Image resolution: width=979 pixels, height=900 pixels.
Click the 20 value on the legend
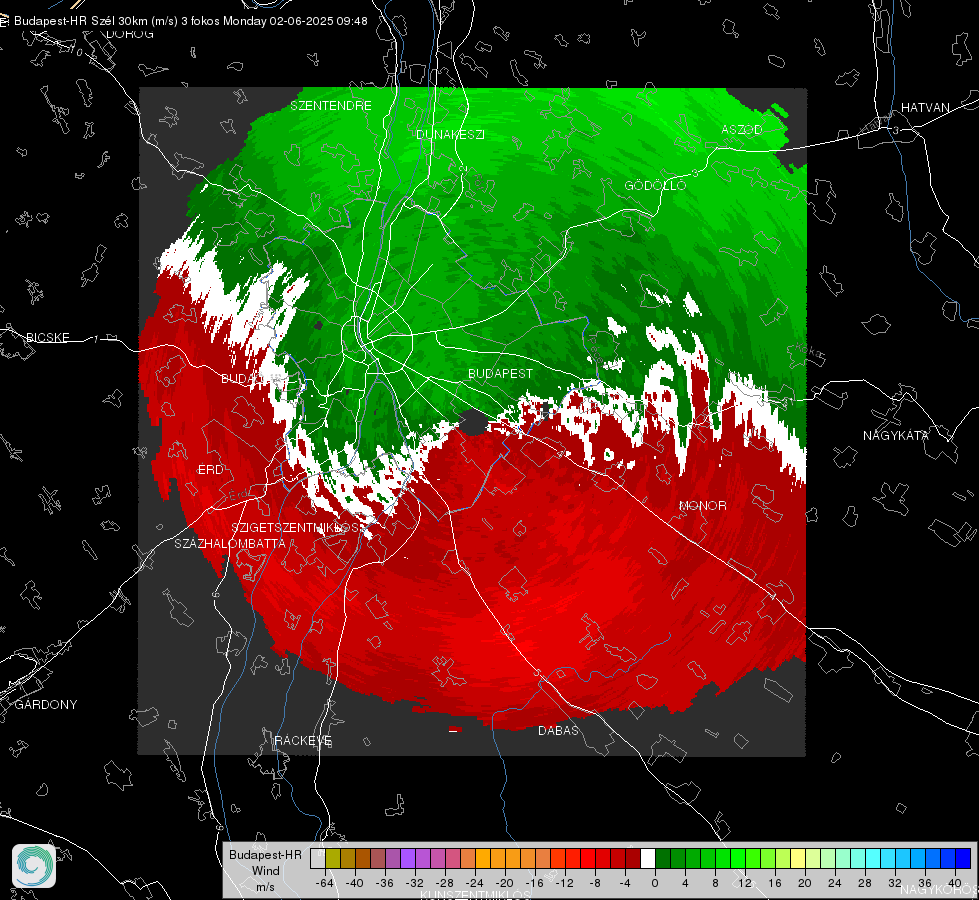(805, 883)
